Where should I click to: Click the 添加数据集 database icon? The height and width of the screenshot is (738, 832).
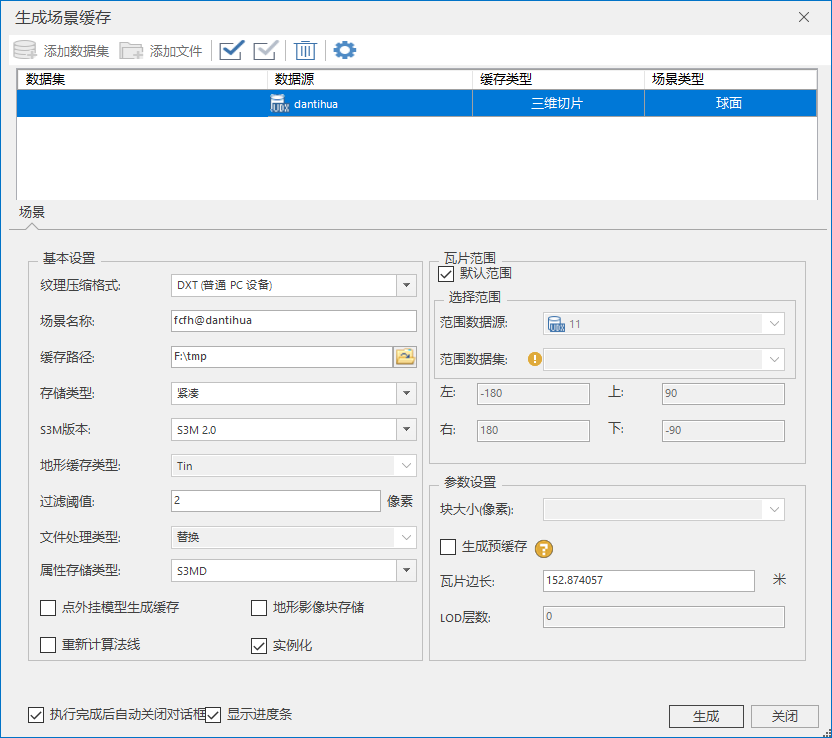click(x=24, y=50)
